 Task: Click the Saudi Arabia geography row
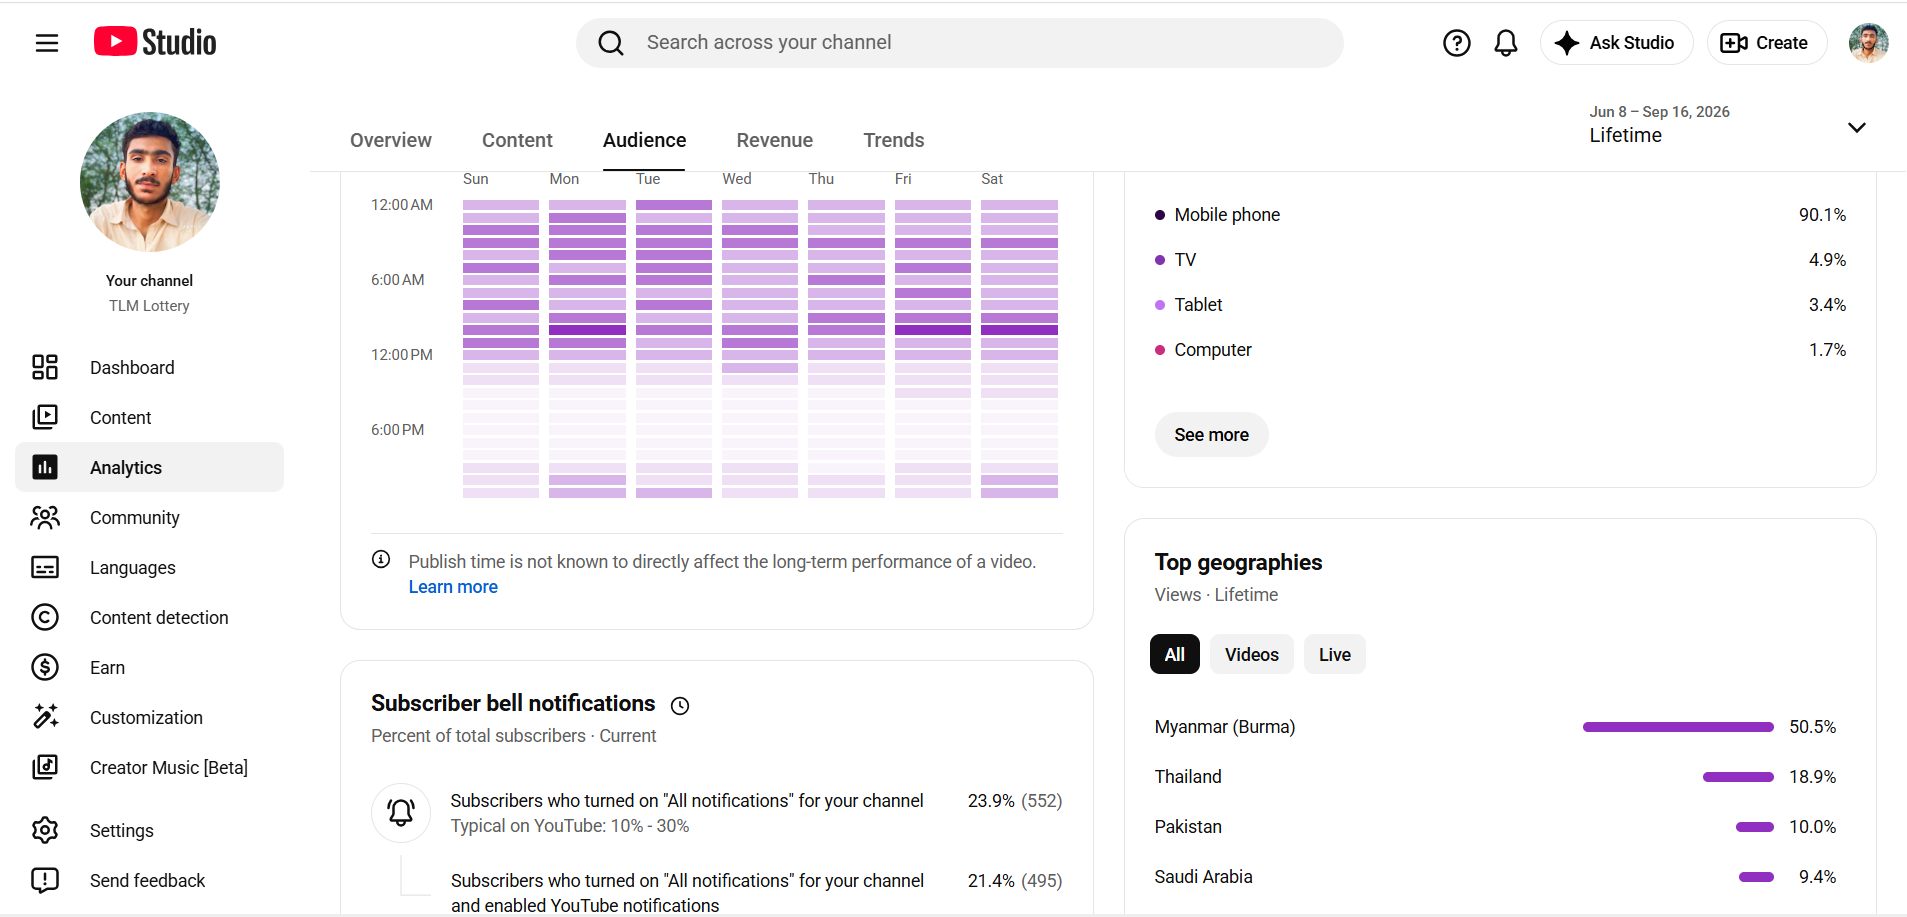coord(1495,877)
